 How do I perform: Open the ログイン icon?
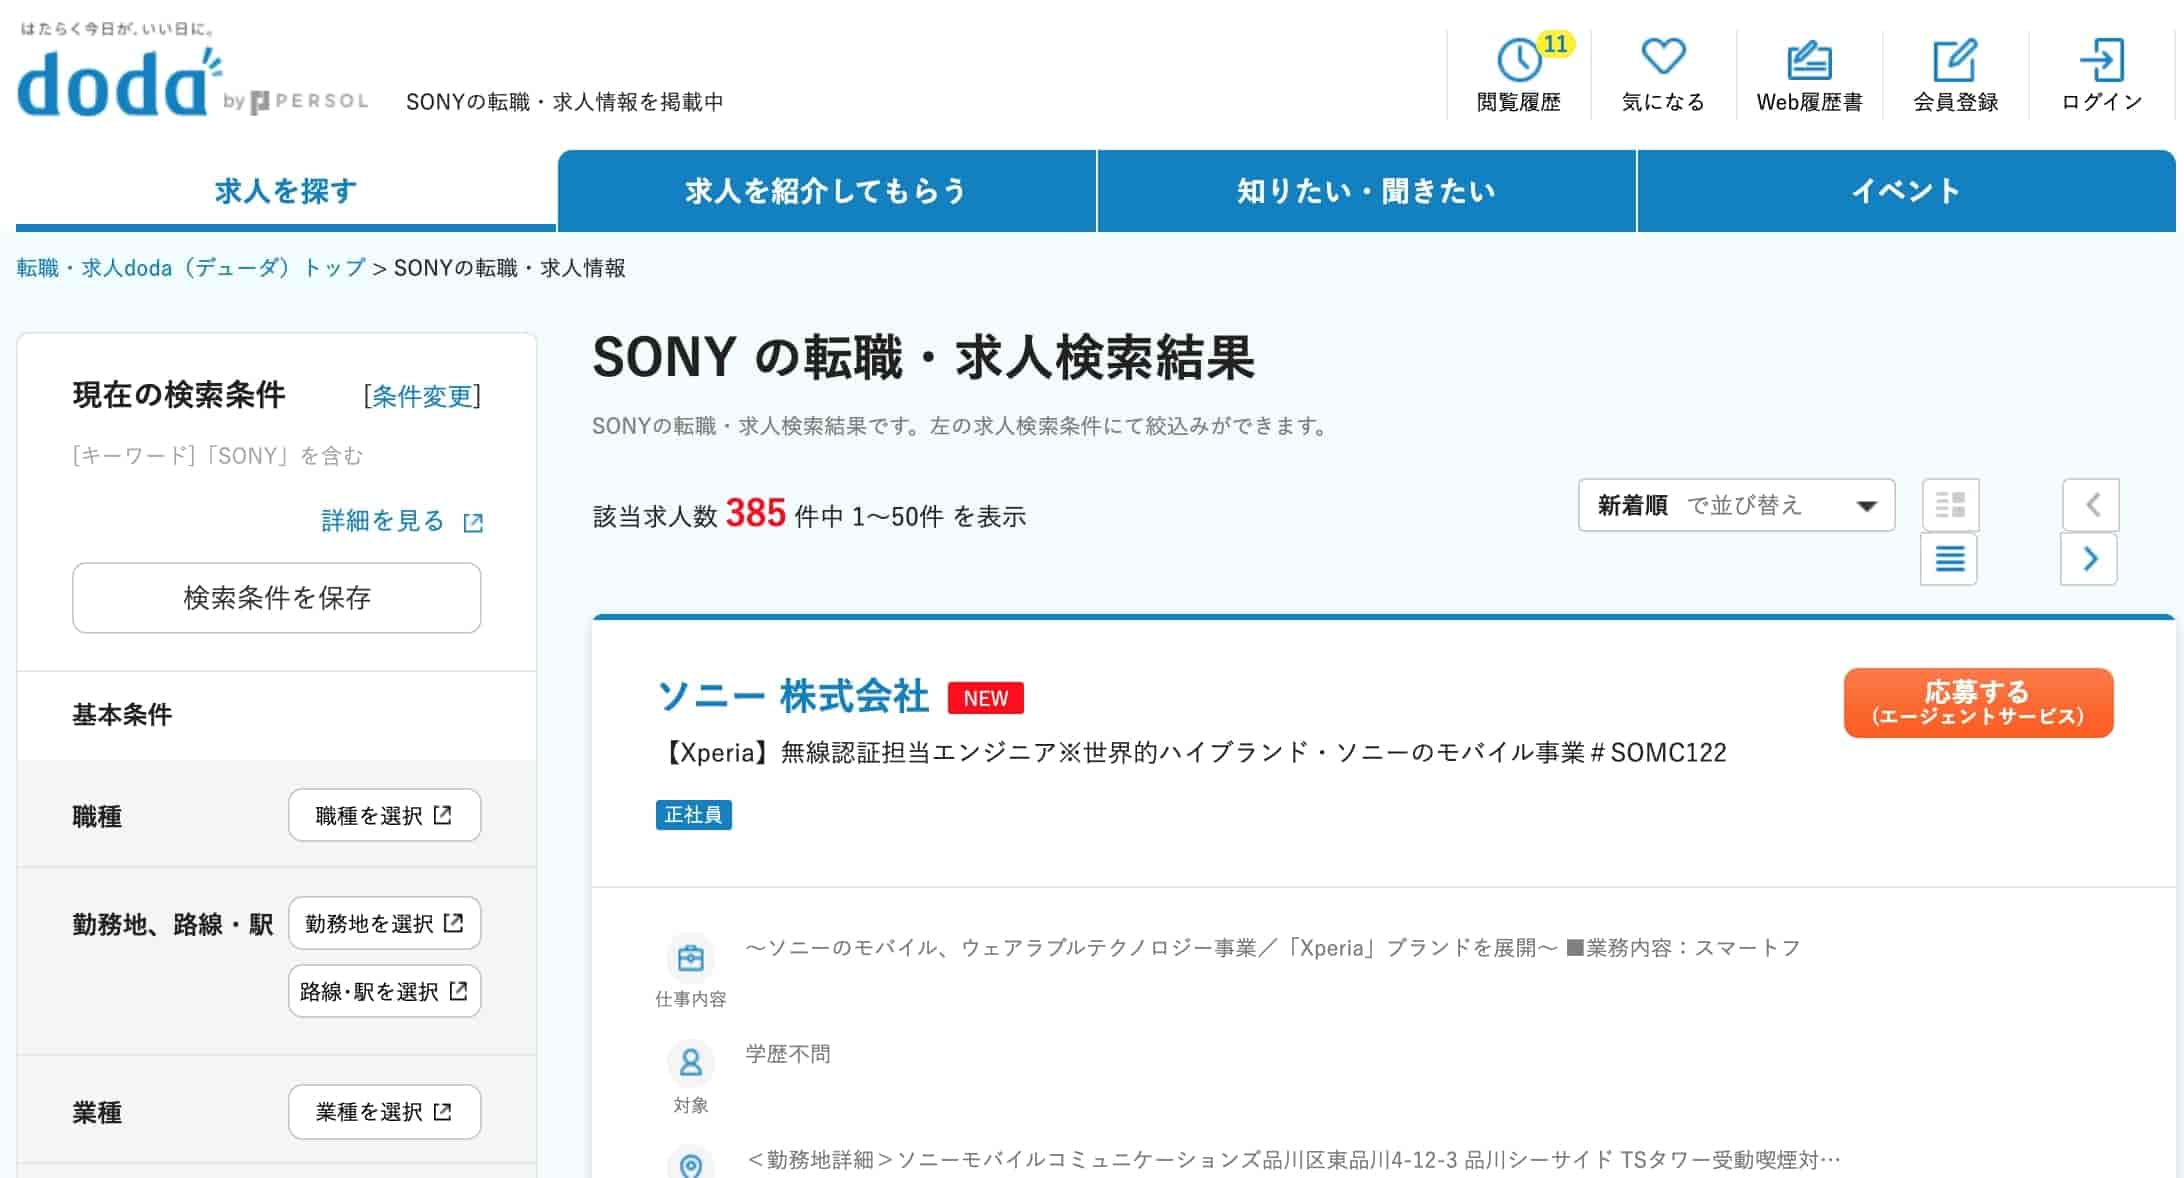pyautogui.click(x=2101, y=60)
